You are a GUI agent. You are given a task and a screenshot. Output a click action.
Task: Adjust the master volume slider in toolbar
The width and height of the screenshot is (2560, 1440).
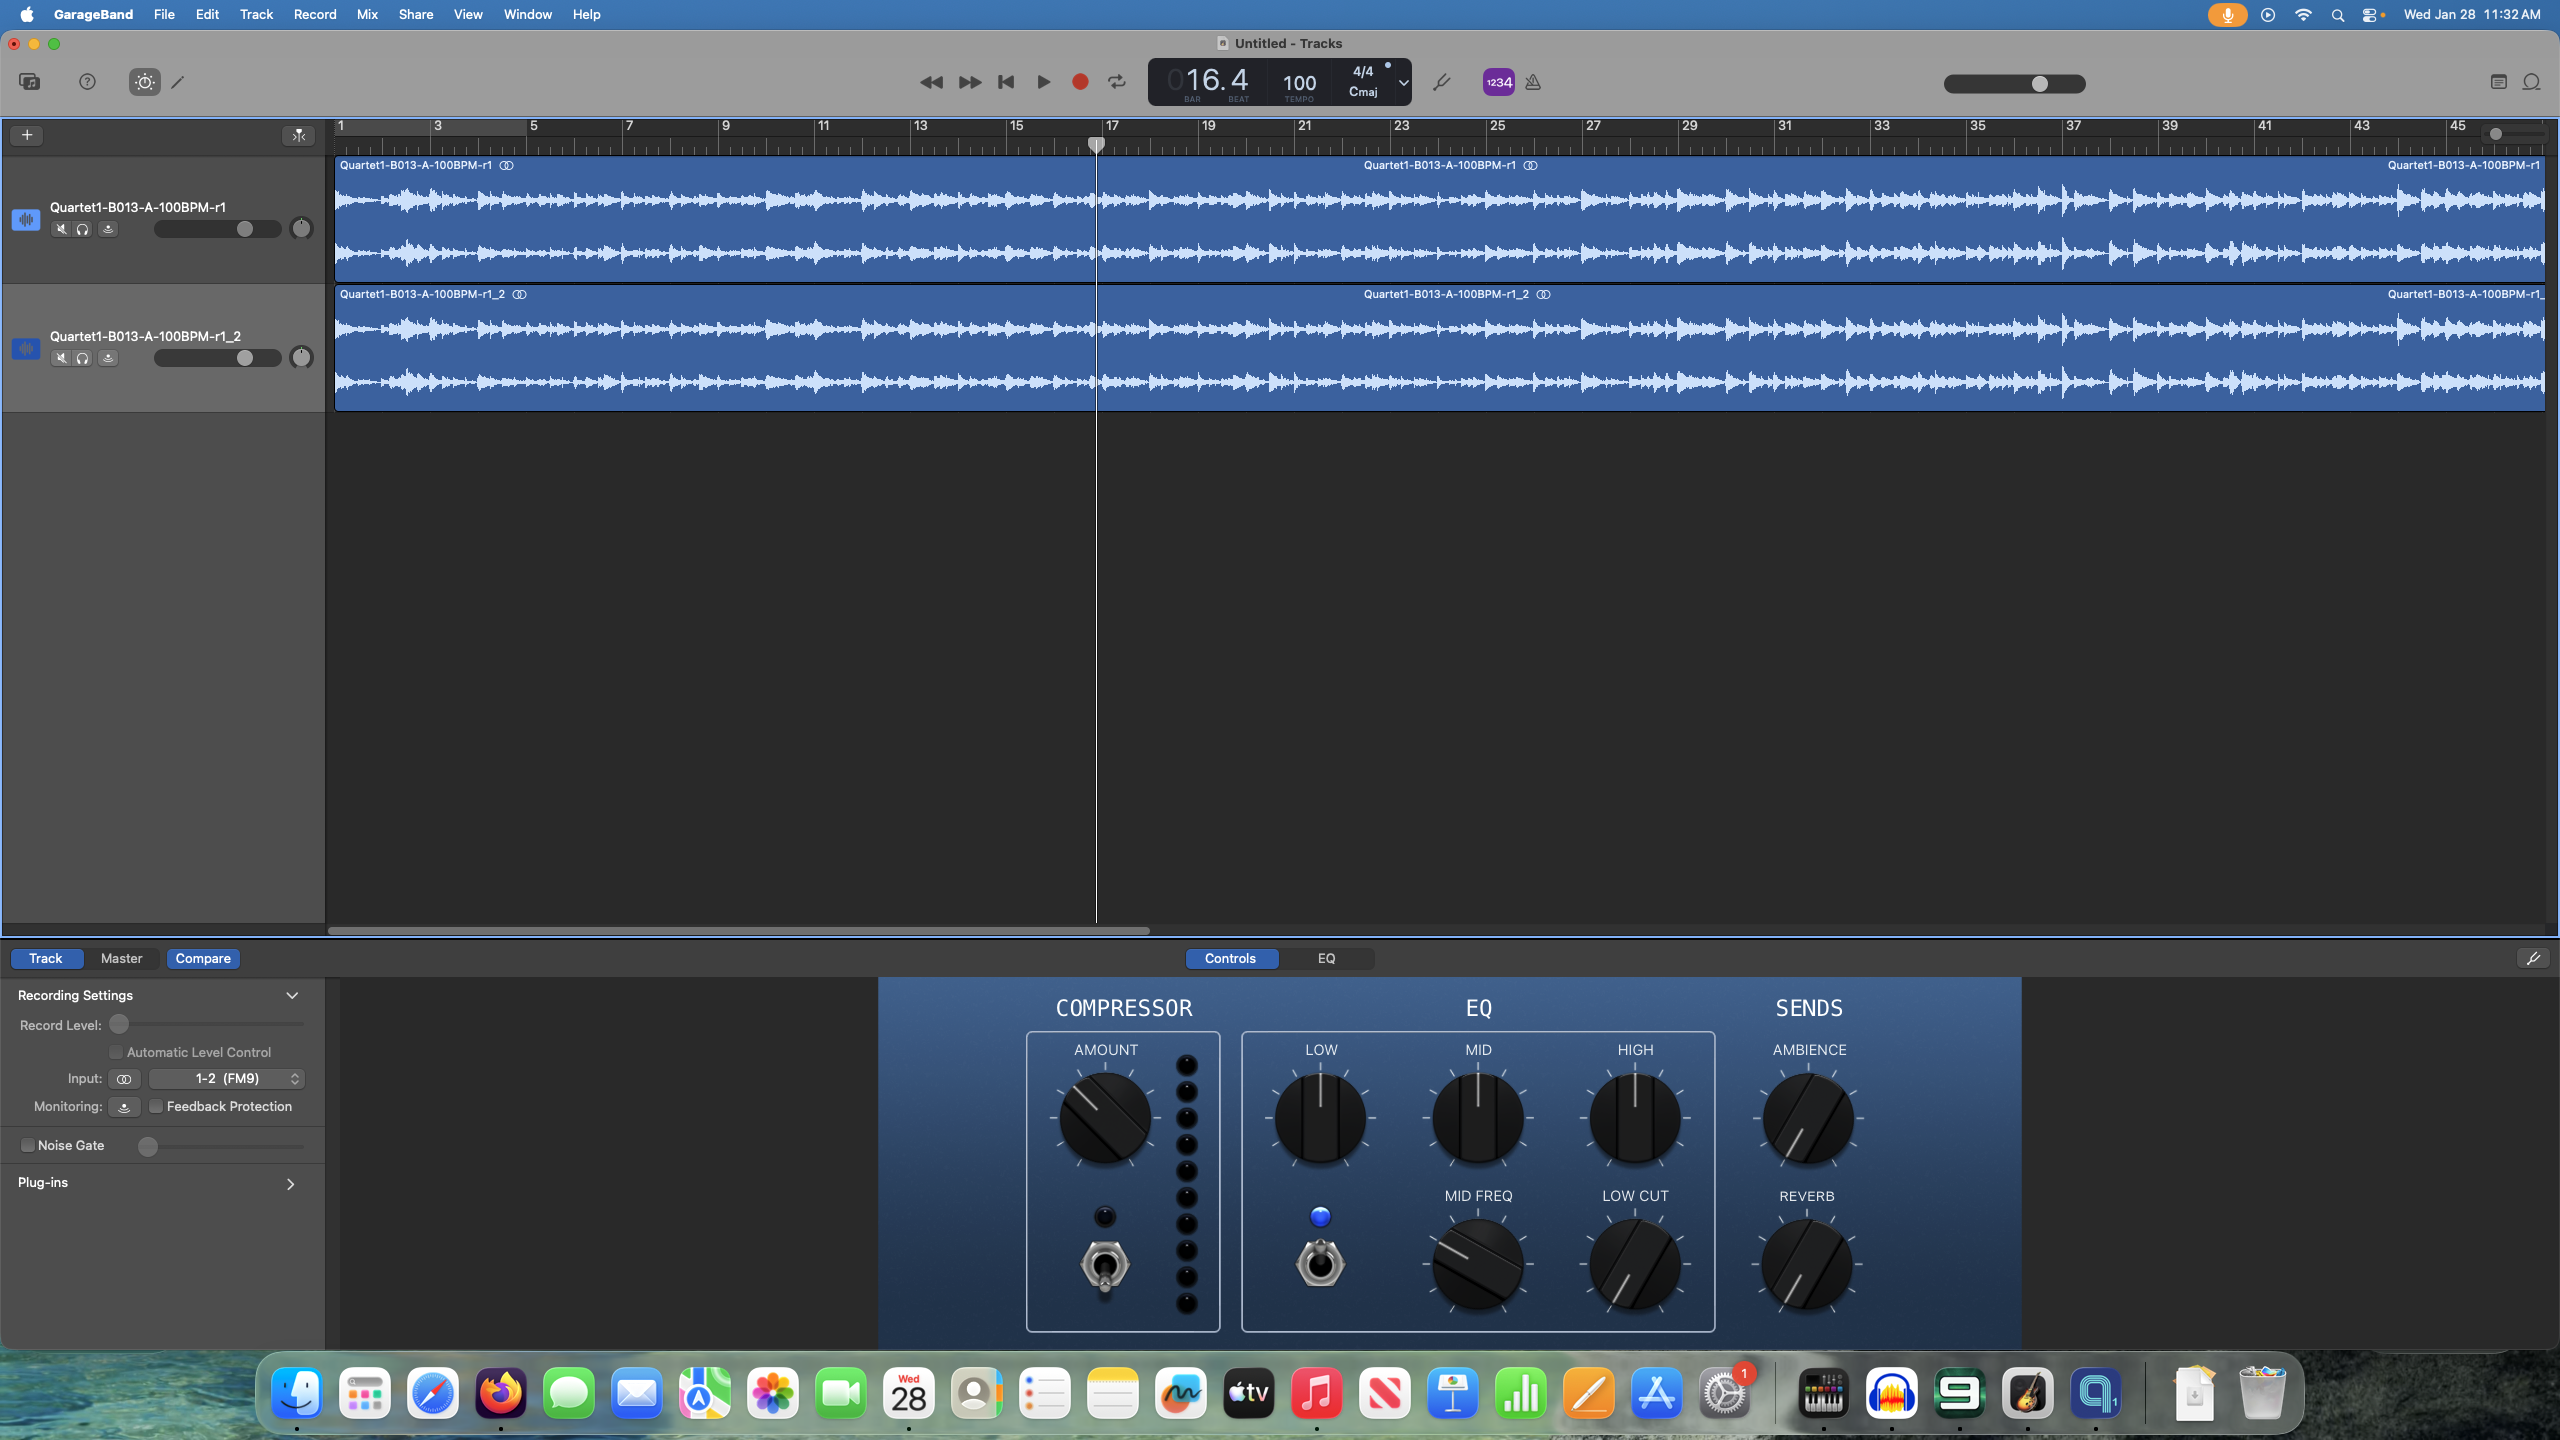point(2014,84)
